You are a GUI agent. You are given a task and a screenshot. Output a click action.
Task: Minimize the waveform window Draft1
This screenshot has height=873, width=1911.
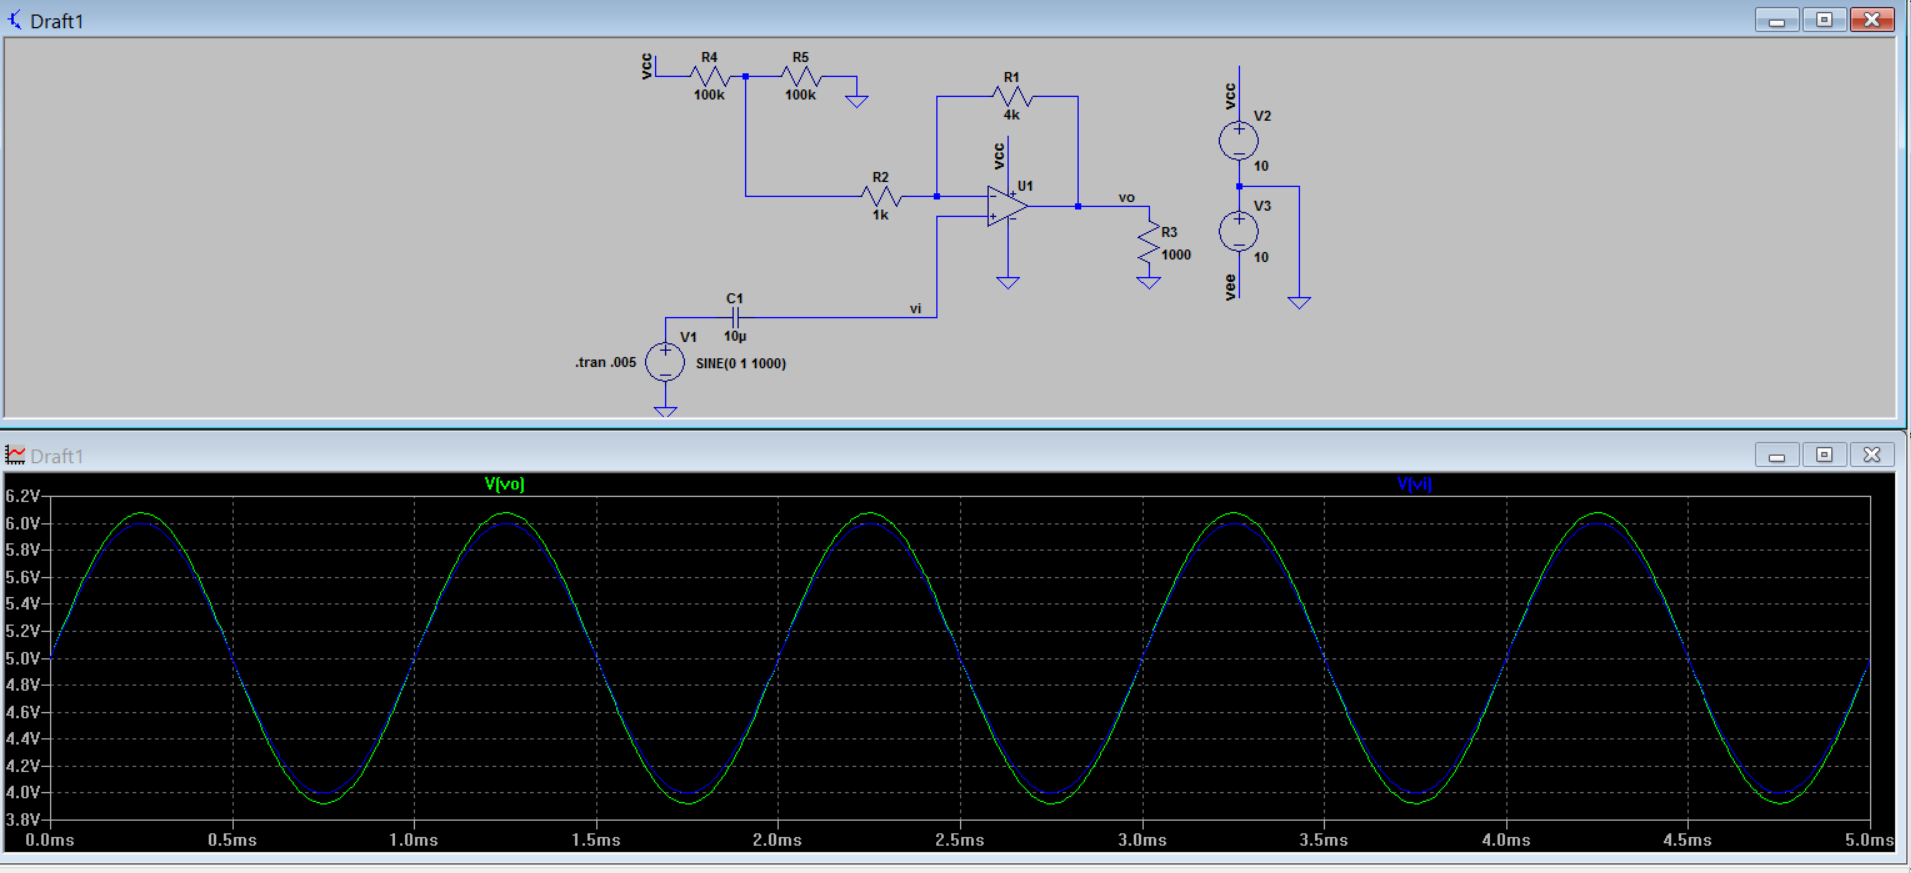(x=1777, y=455)
